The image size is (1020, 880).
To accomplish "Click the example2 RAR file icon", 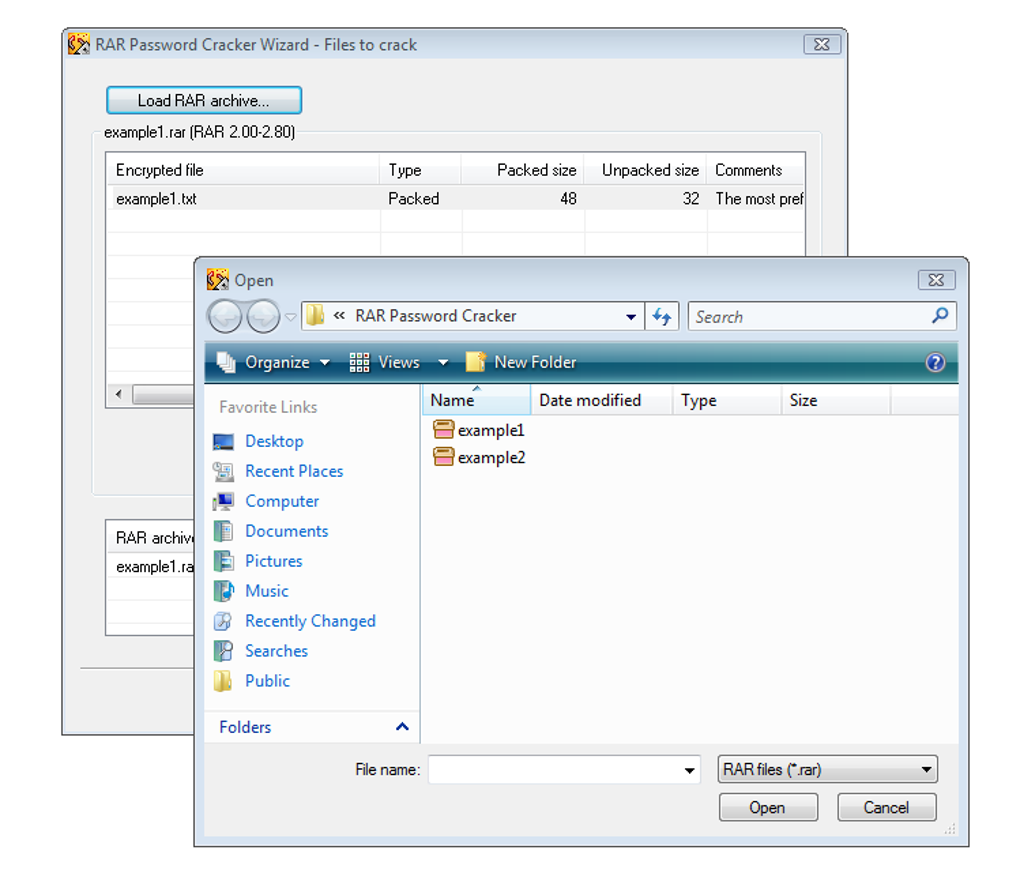I will point(443,457).
